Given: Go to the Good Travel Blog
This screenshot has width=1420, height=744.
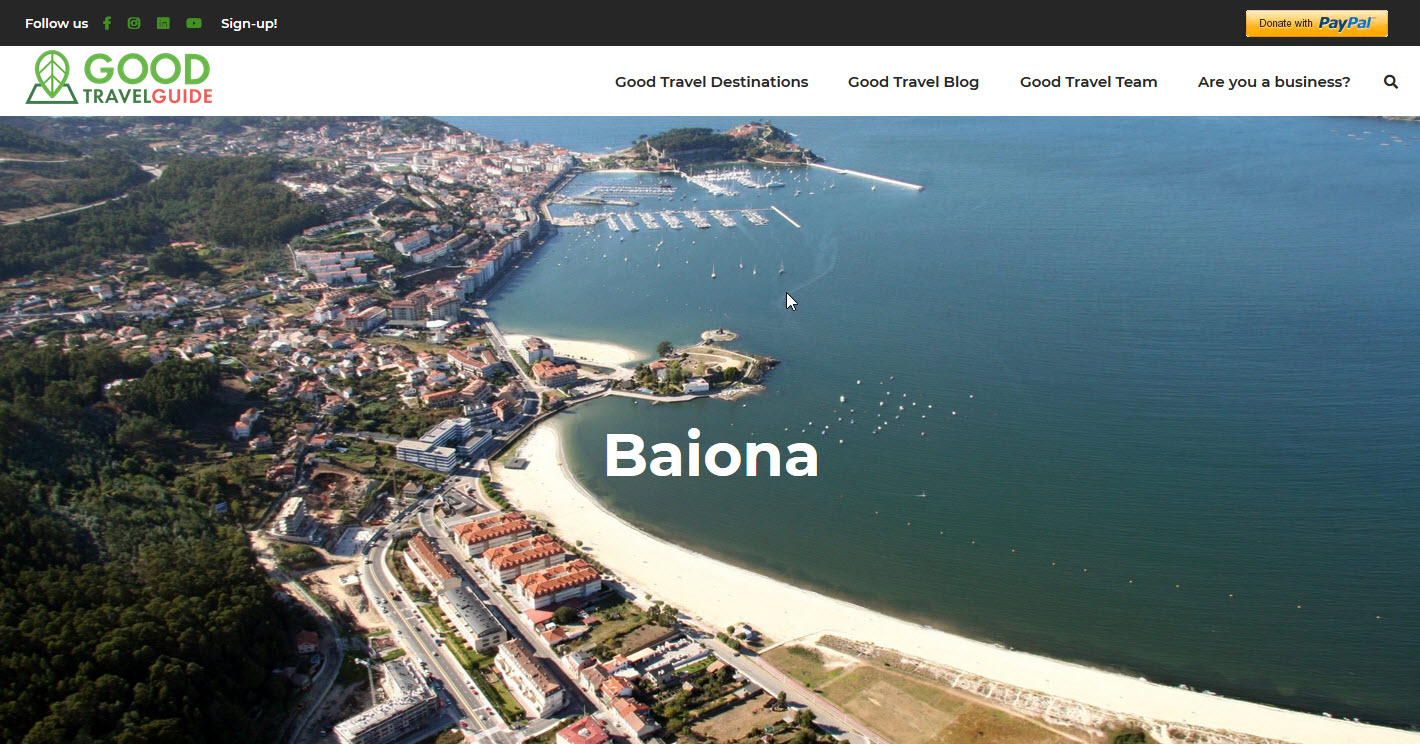Looking at the screenshot, I should coord(913,82).
